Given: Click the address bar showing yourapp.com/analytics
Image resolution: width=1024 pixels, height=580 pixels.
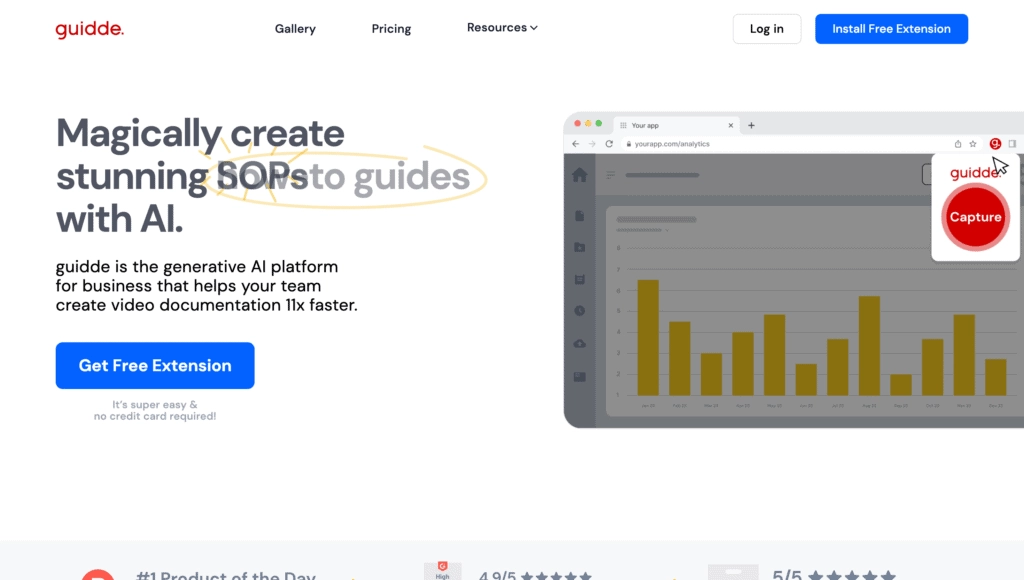Looking at the screenshot, I should click(673, 144).
